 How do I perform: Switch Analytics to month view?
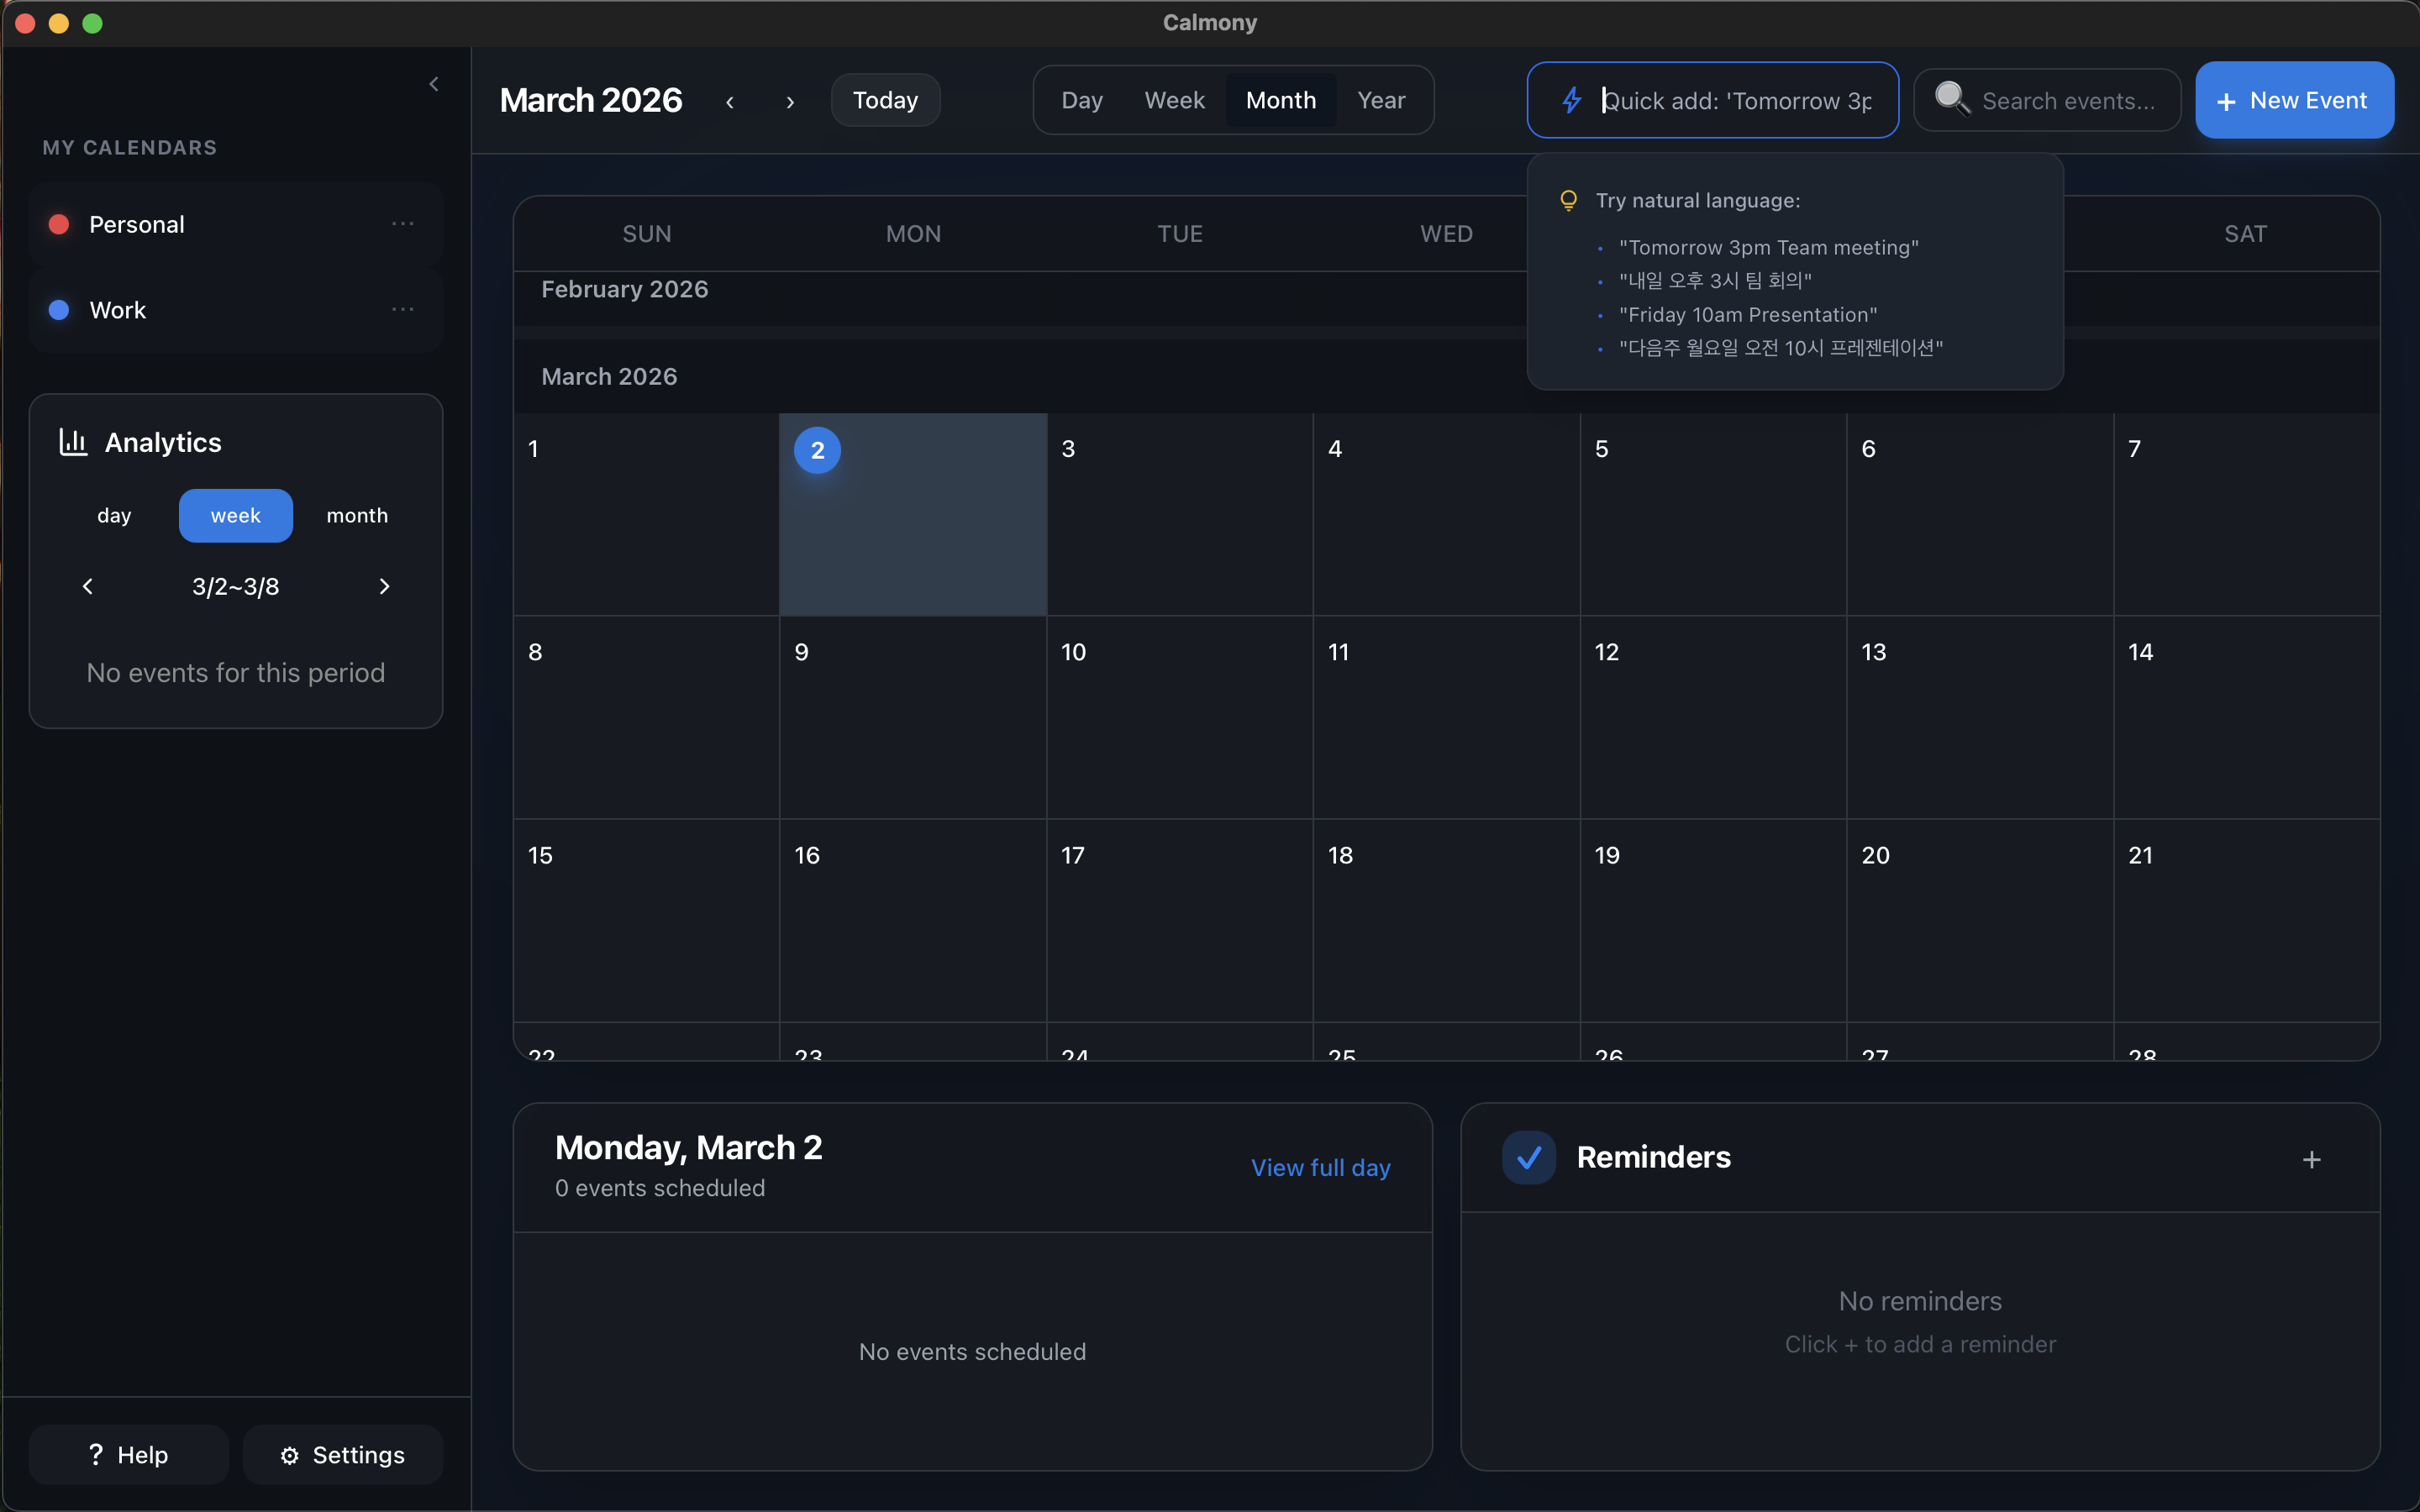pos(356,515)
